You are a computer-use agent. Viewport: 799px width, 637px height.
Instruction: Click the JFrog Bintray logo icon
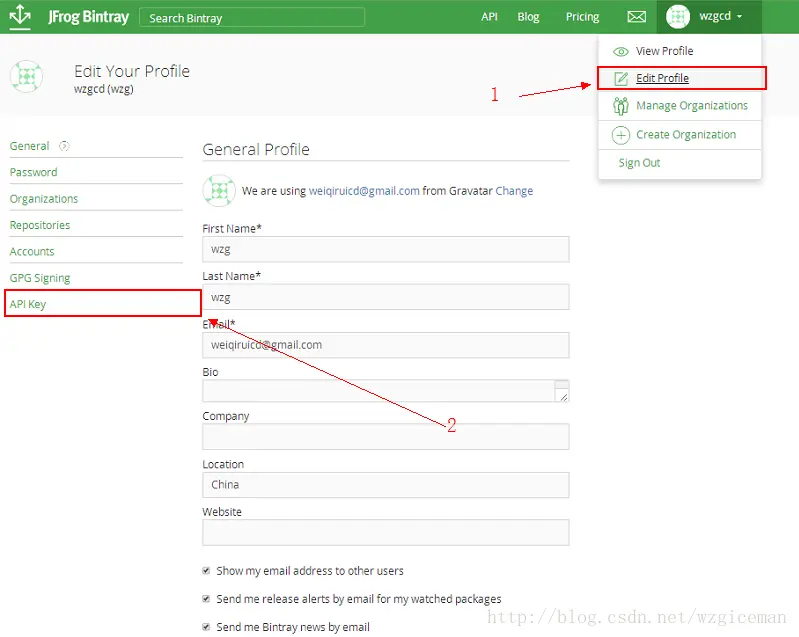click(20, 16)
